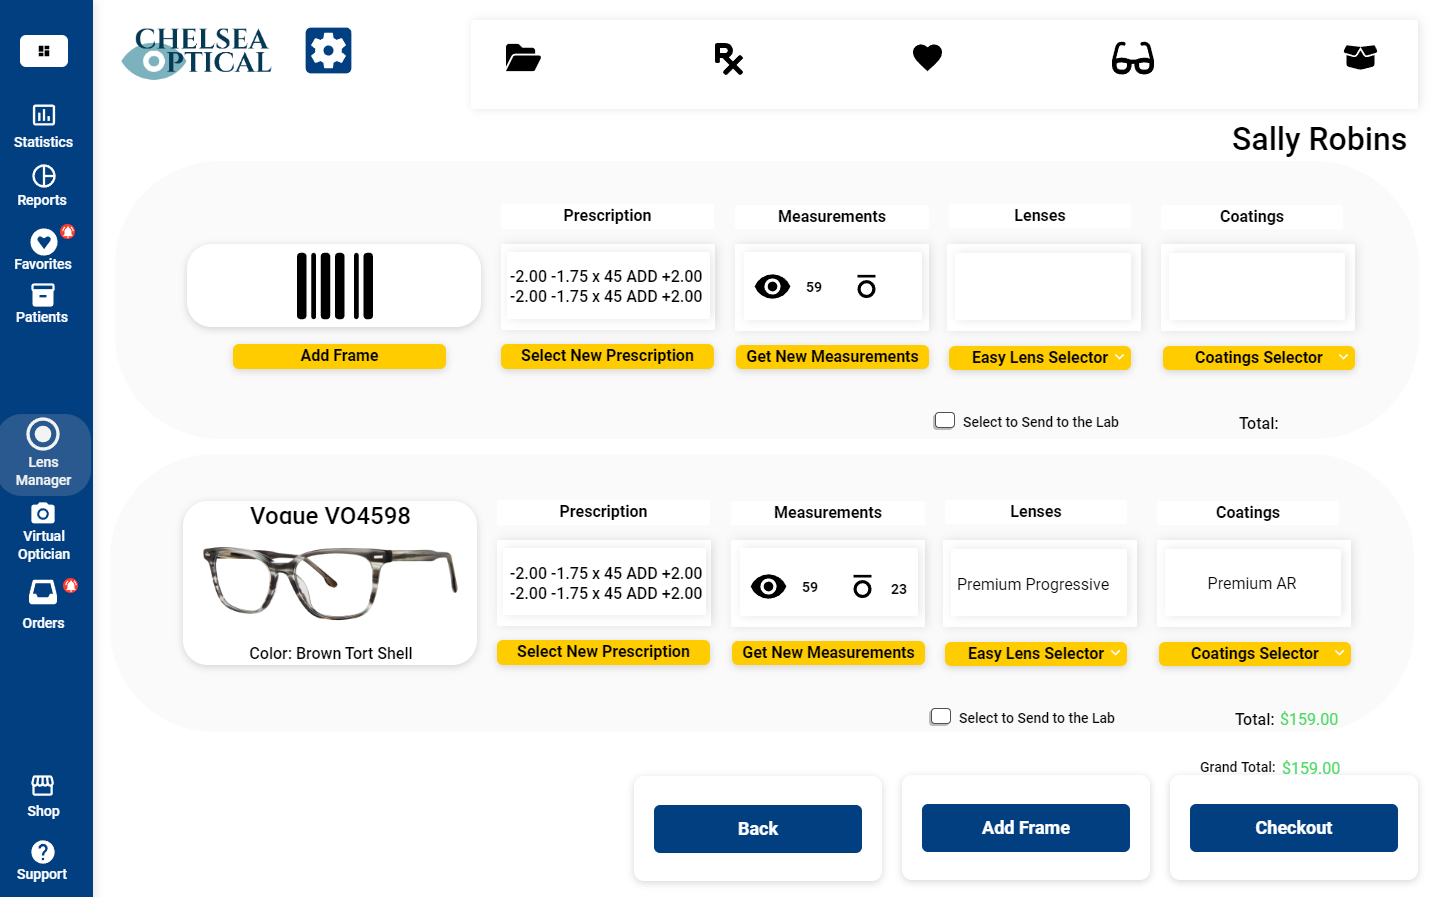
Task: Enable Select to Send to the Lab on top frame
Action: tap(944, 420)
